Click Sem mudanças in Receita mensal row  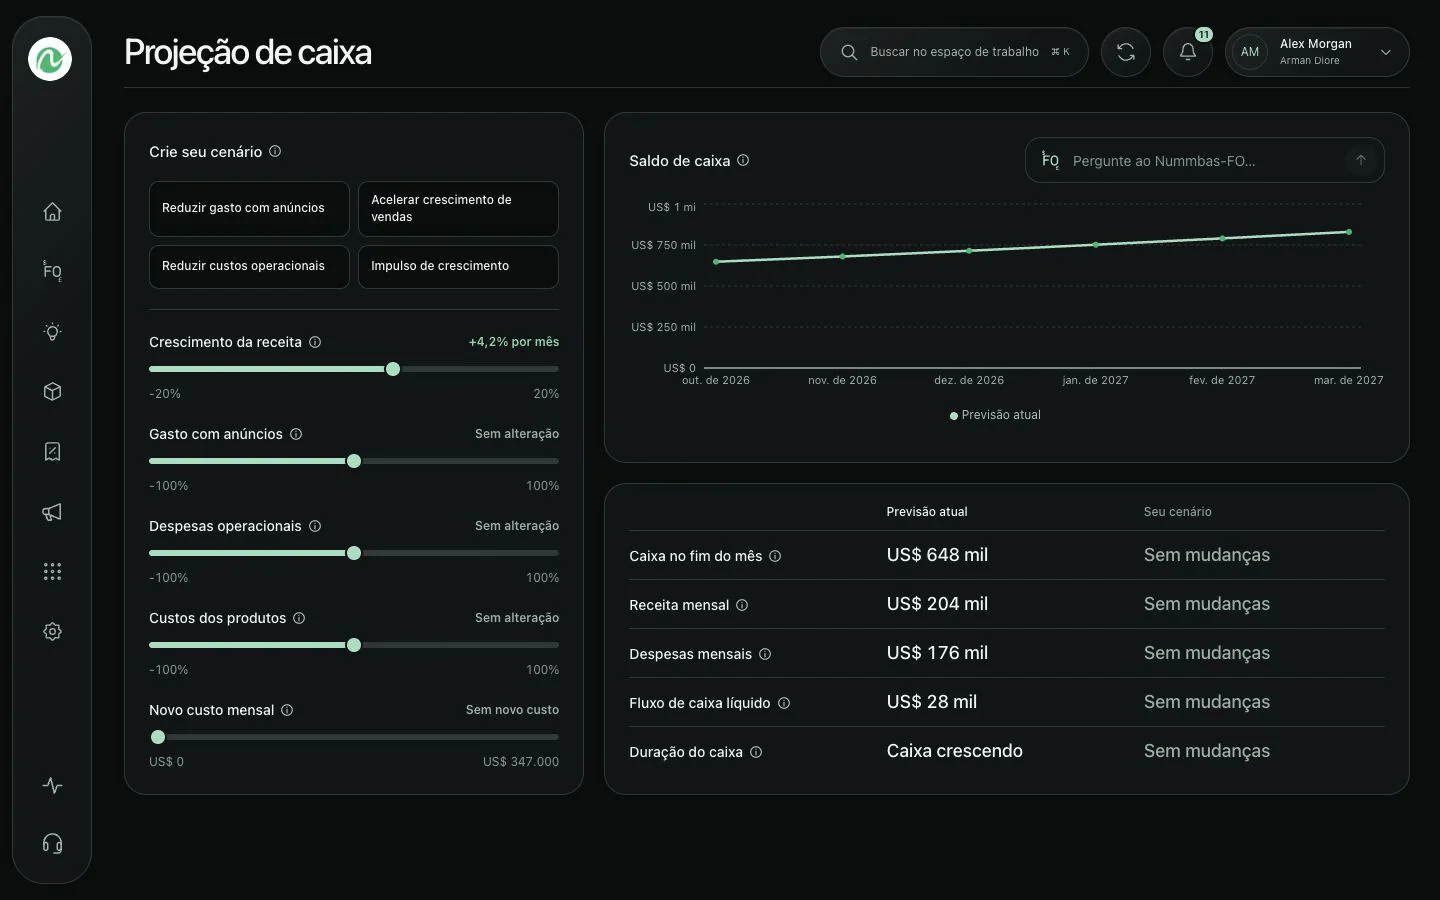[1207, 604]
